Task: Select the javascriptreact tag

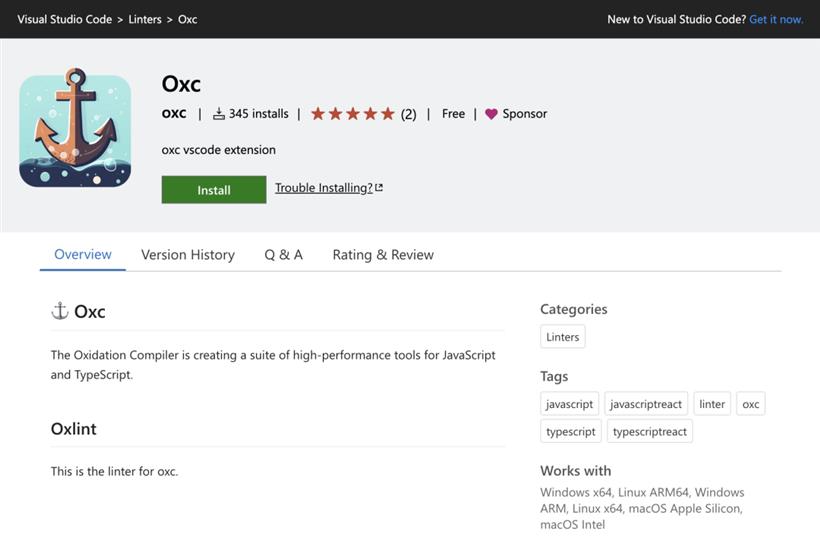Action: tap(646, 404)
